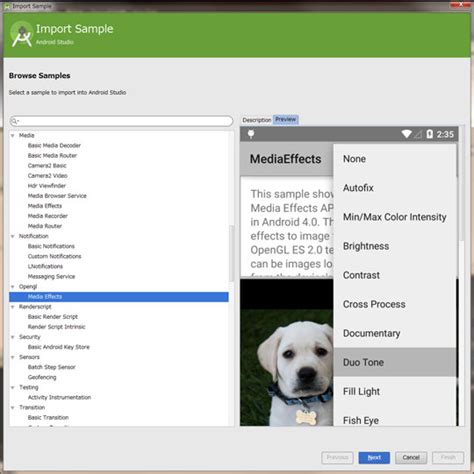This screenshot has width=474, height=474.
Task: Collapse the Media category
Action: pos(13,136)
